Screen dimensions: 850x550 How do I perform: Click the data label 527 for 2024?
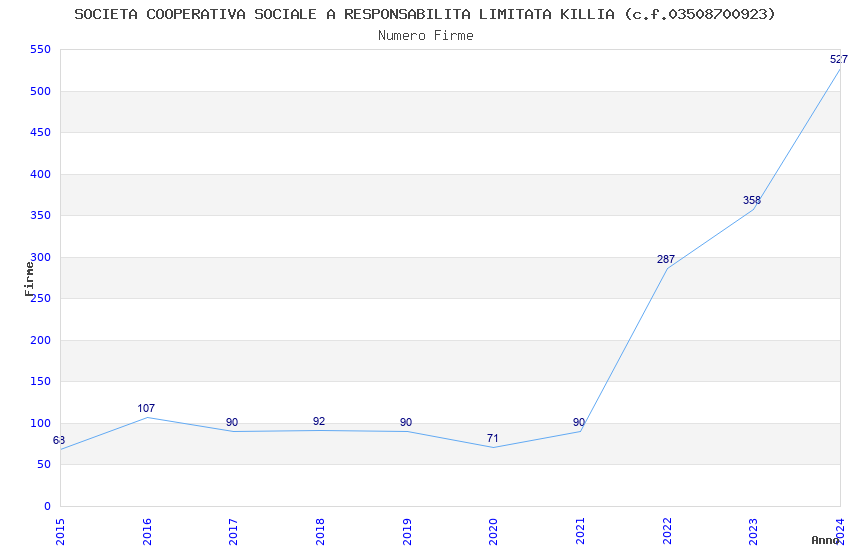[839, 60]
